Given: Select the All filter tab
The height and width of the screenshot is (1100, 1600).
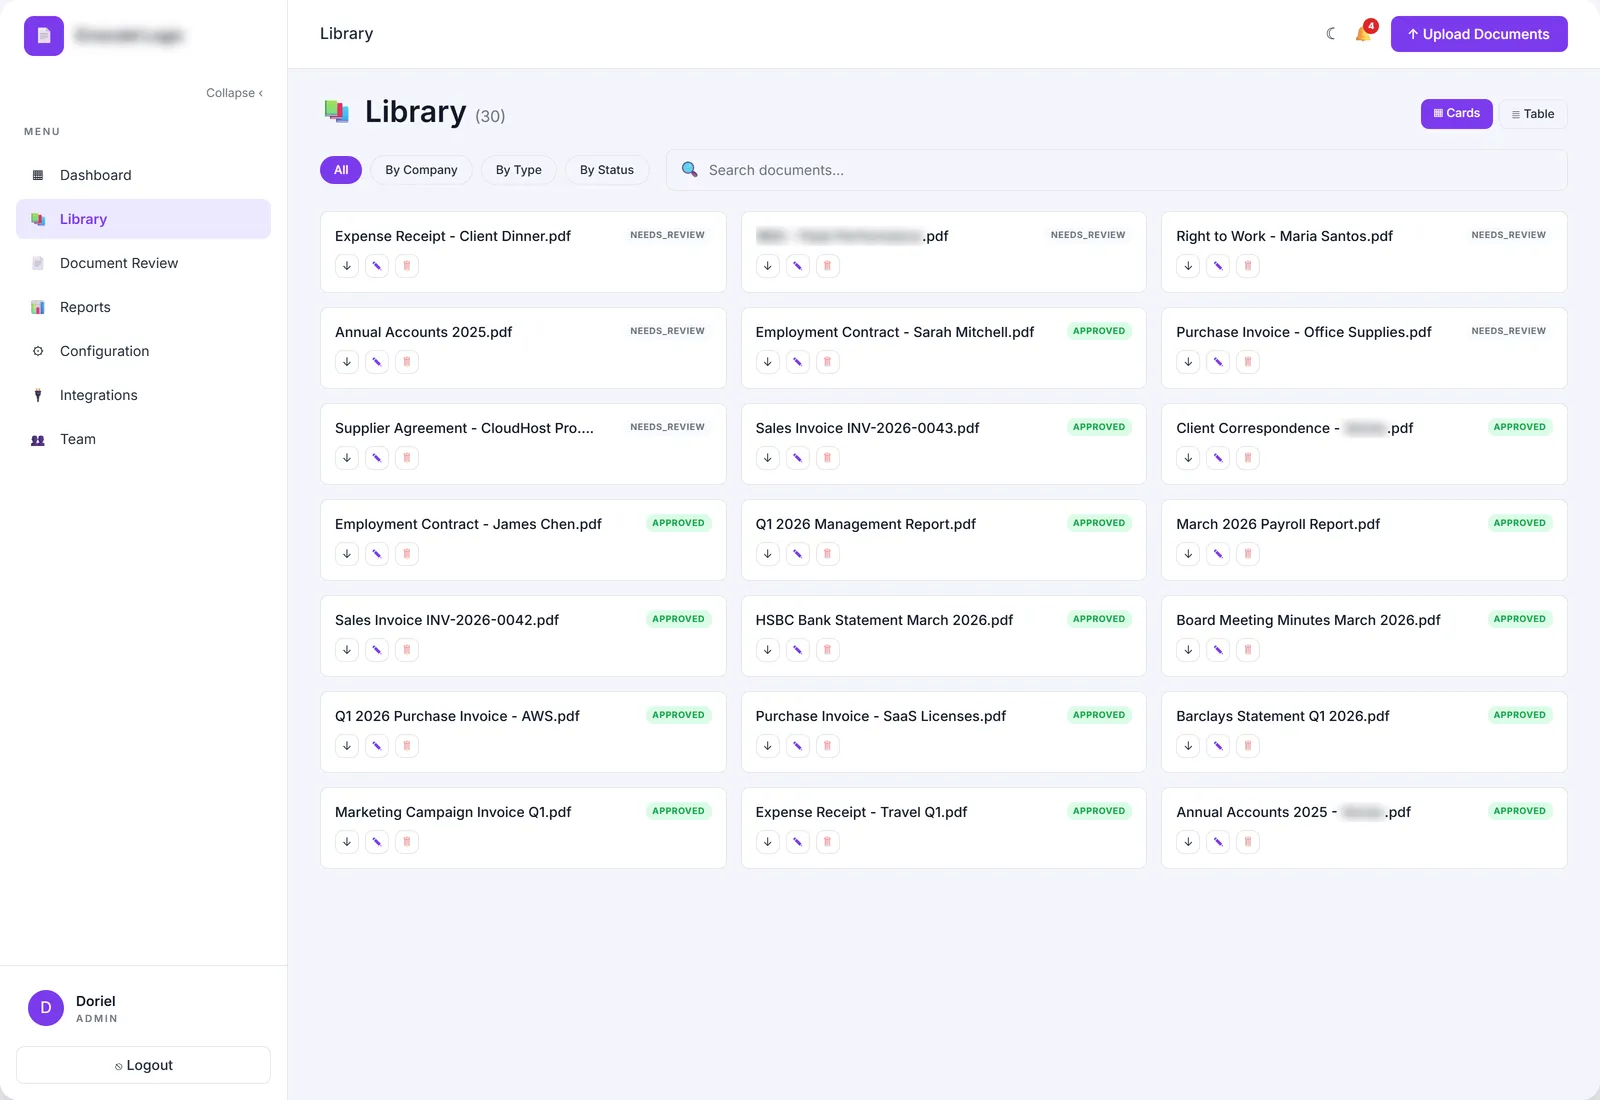Looking at the screenshot, I should [x=341, y=170].
